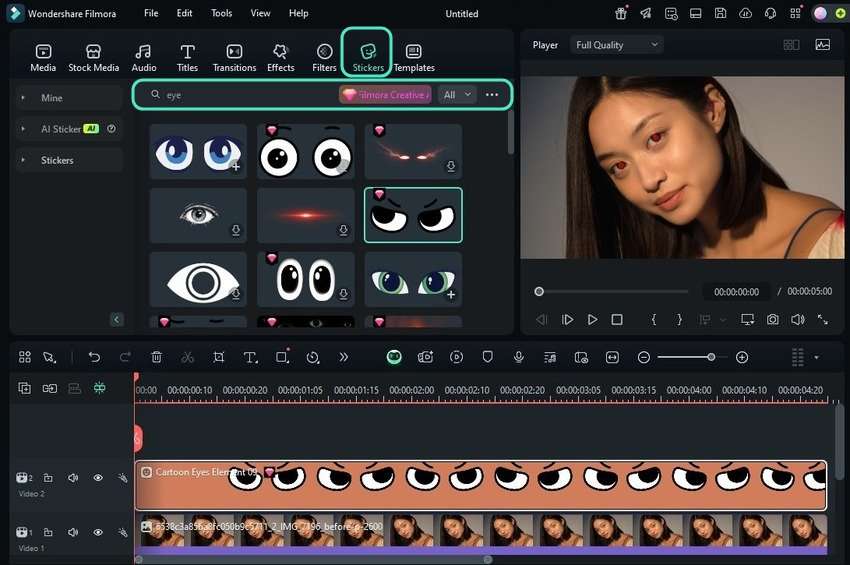Viewport: 850px width, 565px height.
Task: Open the File menu
Action: (151, 13)
